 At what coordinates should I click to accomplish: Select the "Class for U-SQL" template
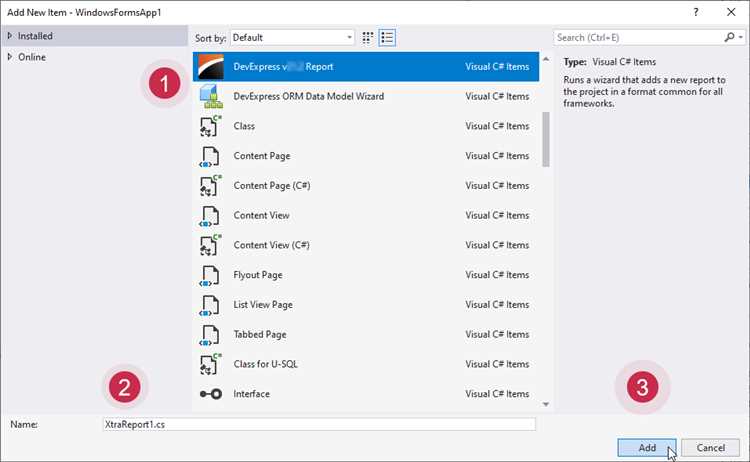(x=366, y=364)
